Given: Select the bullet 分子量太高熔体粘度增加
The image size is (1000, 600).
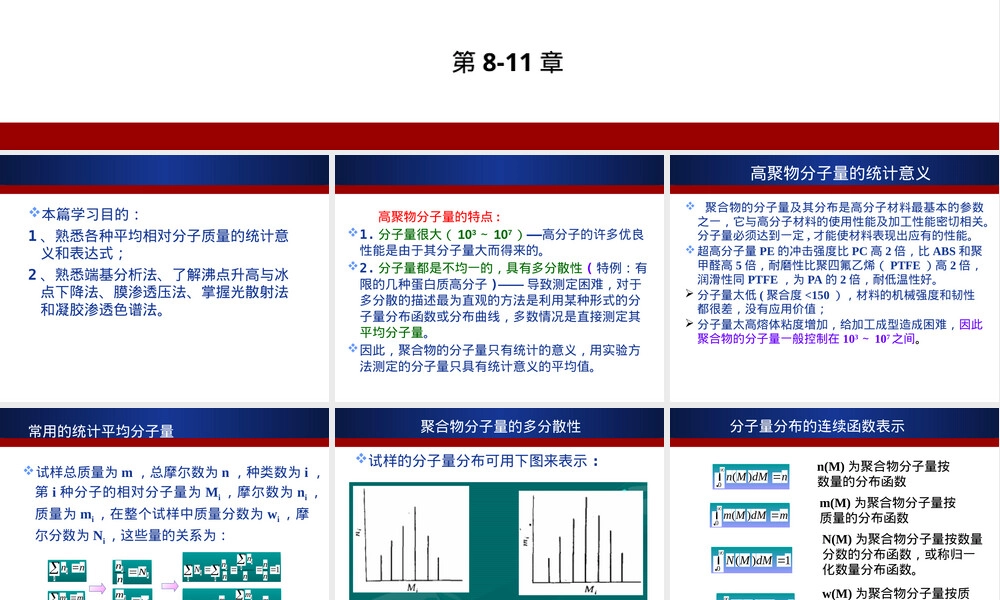Looking at the screenshot, I should pos(834,332).
